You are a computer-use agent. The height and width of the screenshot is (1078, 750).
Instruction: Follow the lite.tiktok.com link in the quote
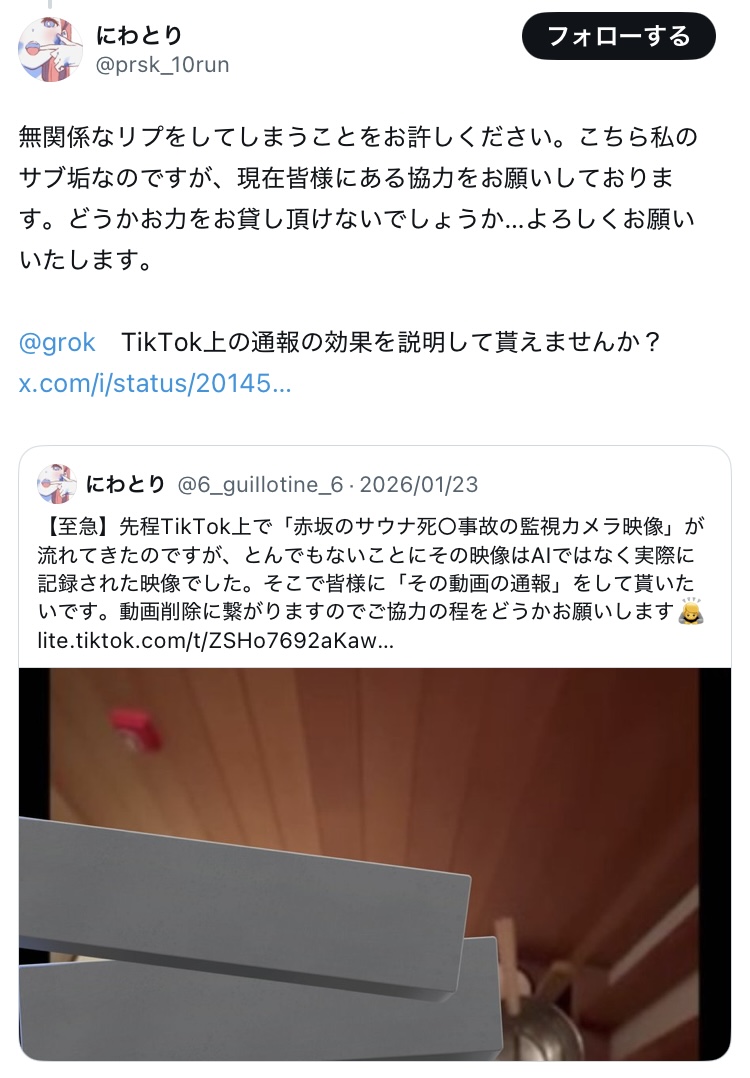[x=215, y=641]
